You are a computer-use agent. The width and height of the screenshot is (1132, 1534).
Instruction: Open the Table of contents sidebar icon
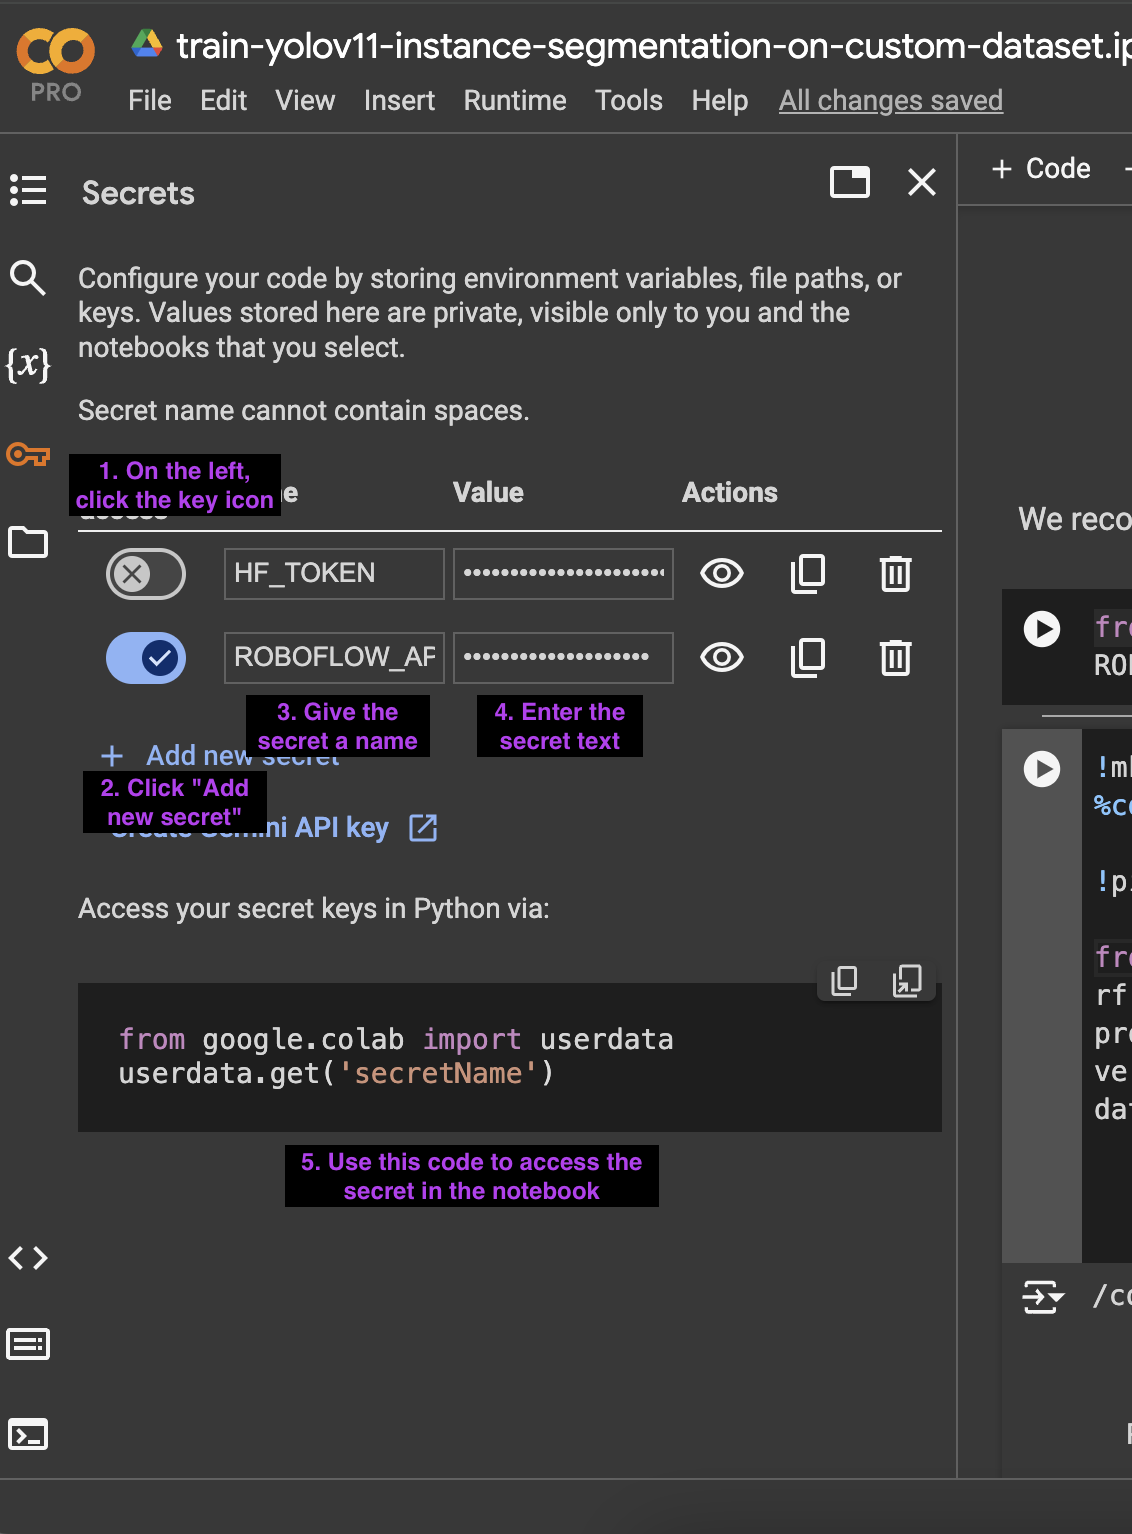[x=28, y=190]
